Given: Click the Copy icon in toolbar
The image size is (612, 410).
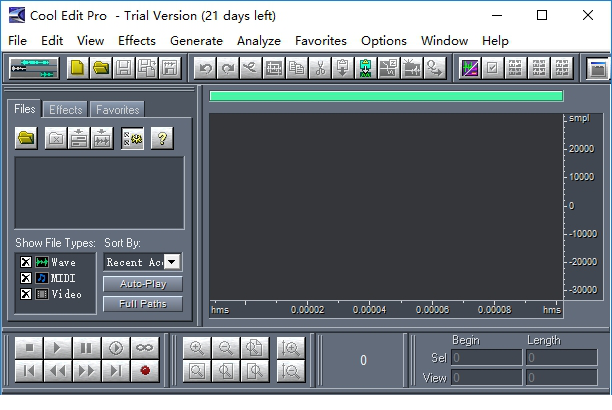Looking at the screenshot, I should point(297,68).
